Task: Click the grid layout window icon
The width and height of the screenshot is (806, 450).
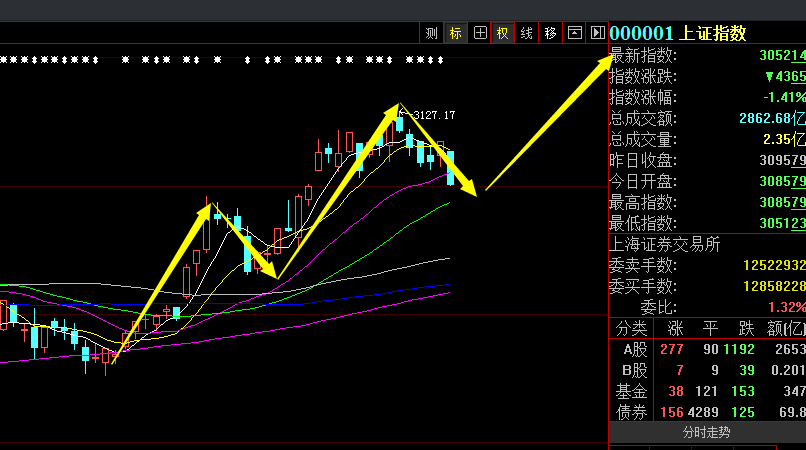Action: pyautogui.click(x=479, y=33)
